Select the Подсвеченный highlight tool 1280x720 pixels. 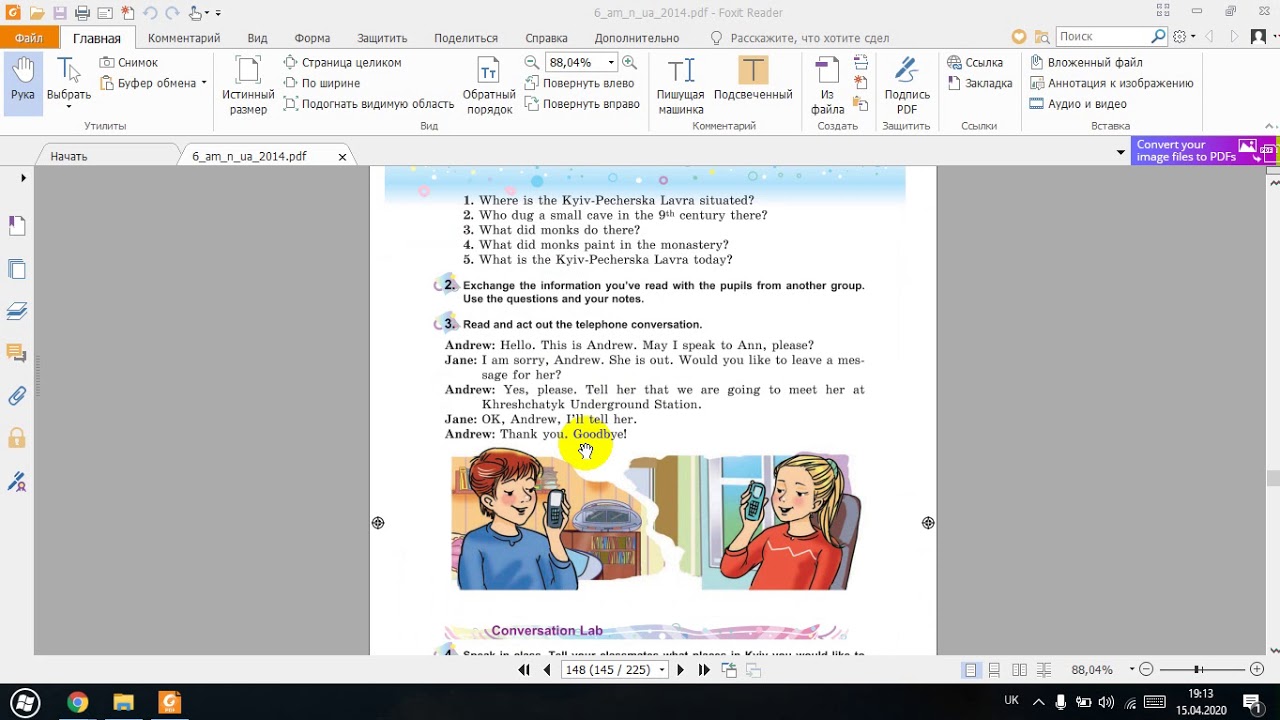coord(753,78)
